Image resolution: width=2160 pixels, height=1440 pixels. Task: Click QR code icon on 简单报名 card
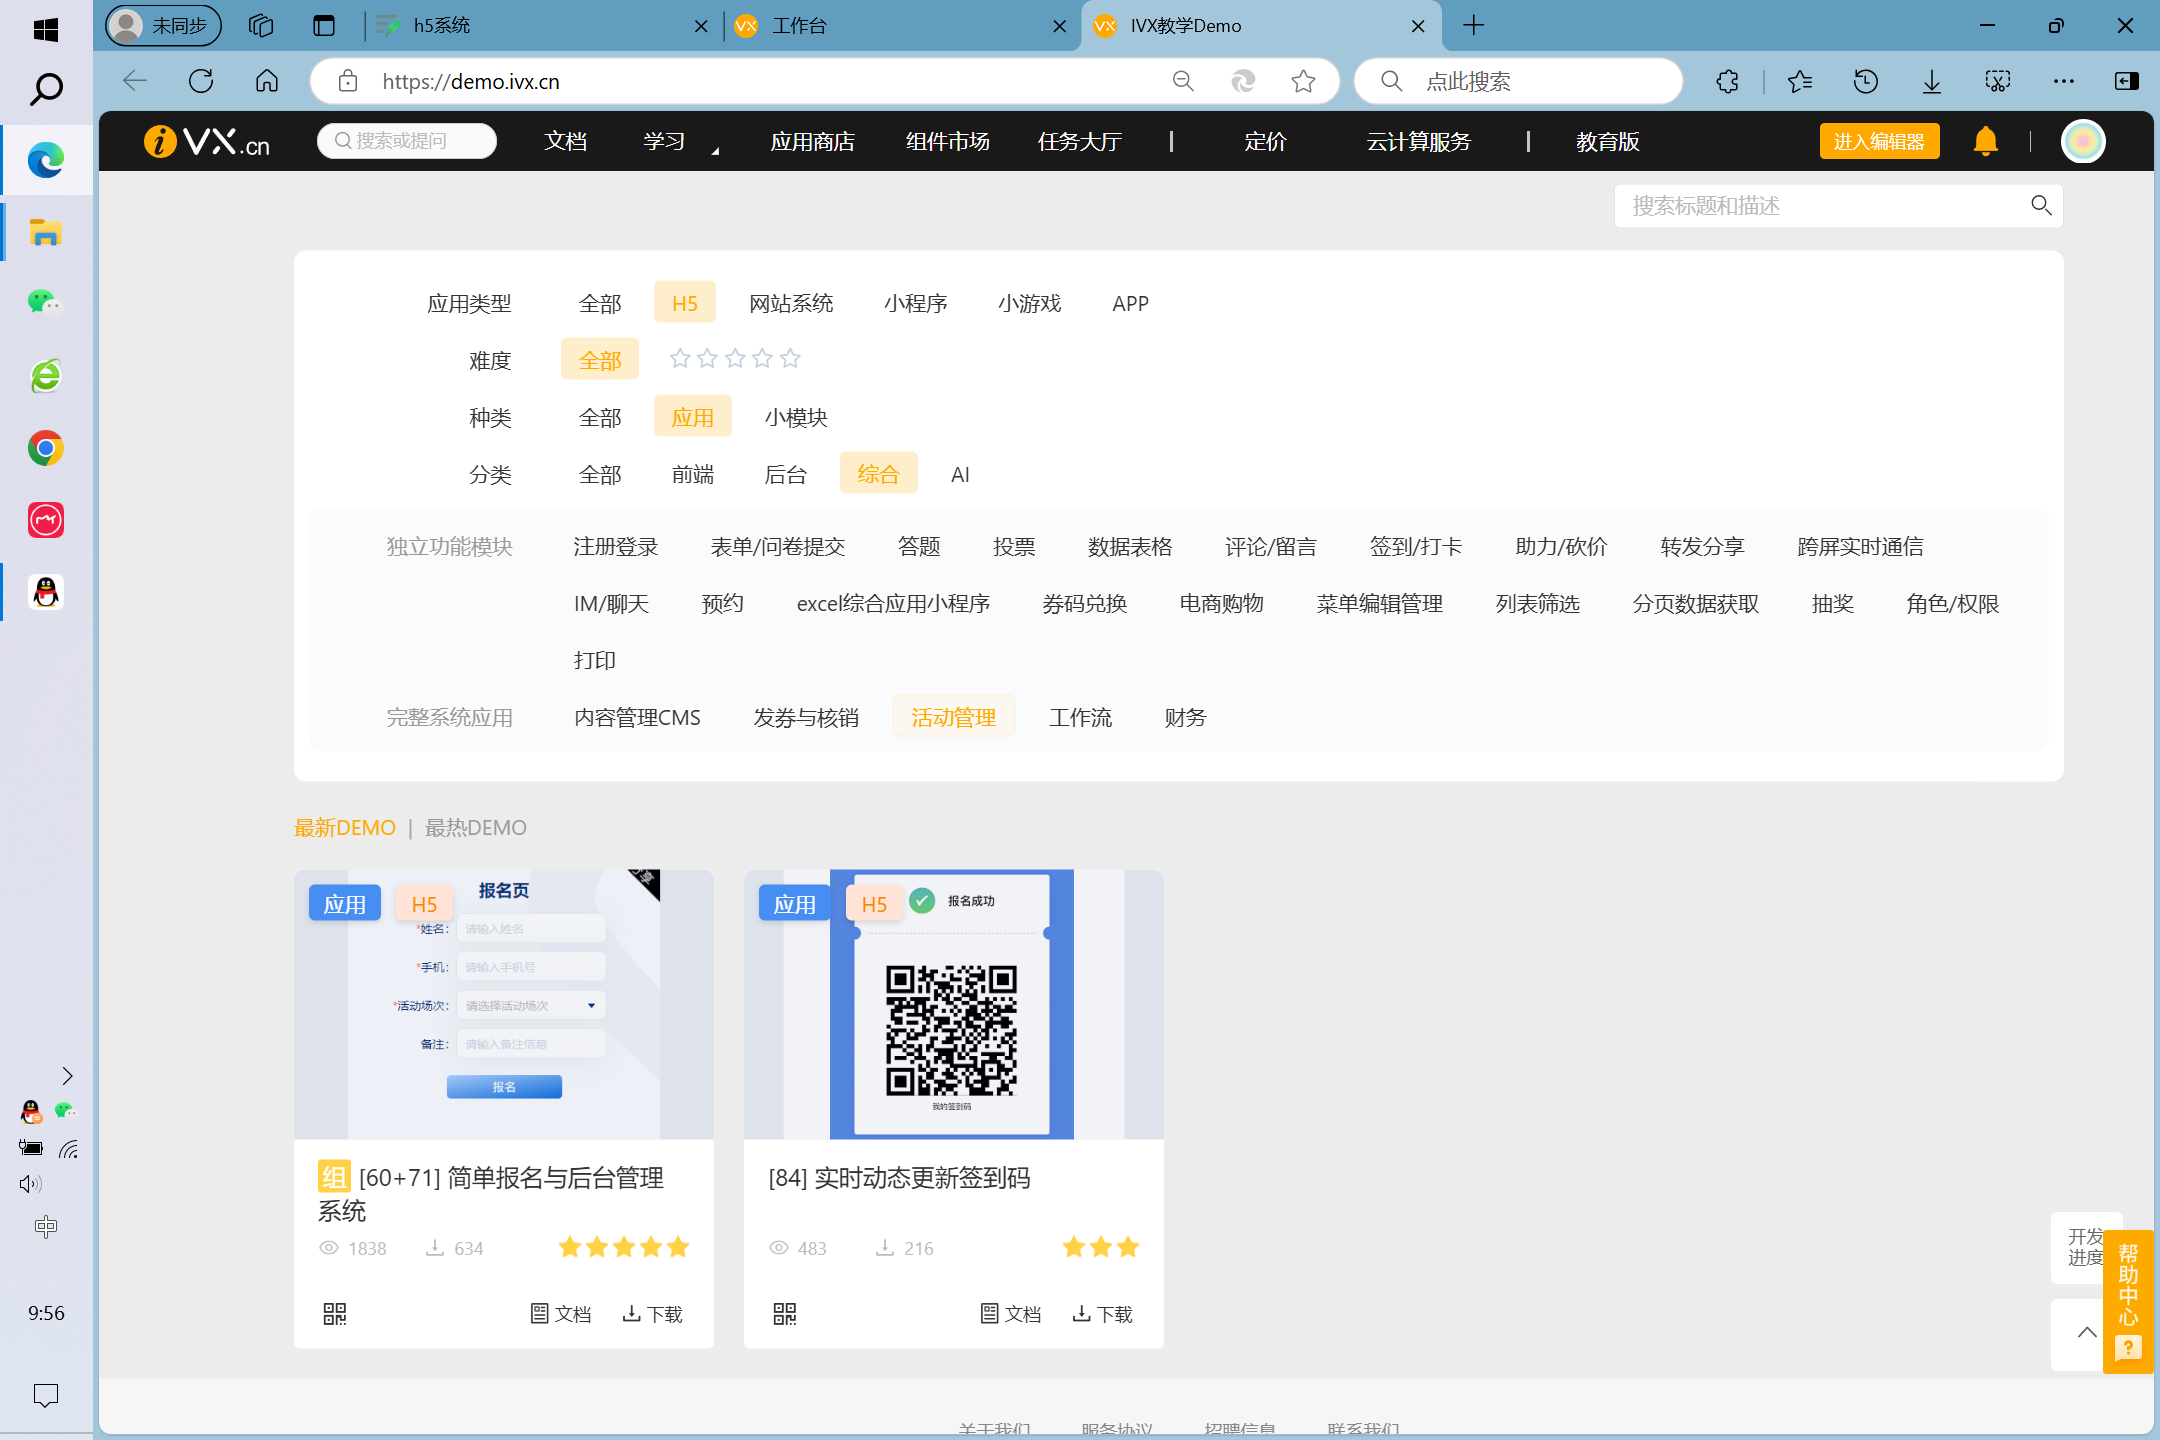click(335, 1313)
